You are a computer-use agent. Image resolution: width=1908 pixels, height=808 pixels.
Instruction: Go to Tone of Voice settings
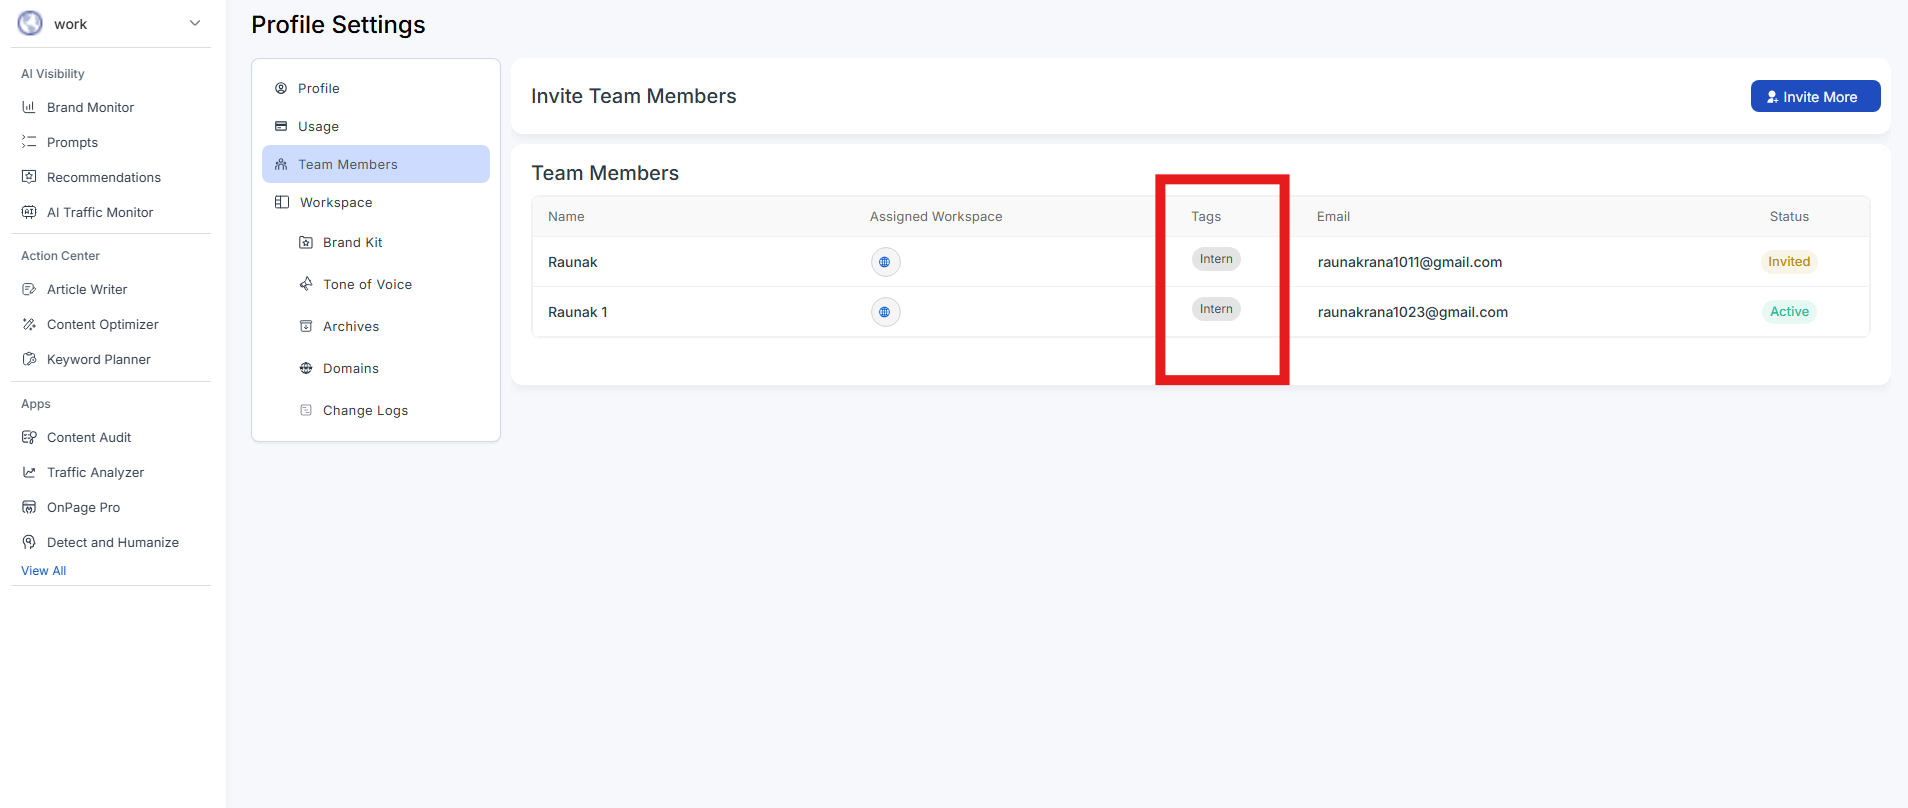(367, 284)
